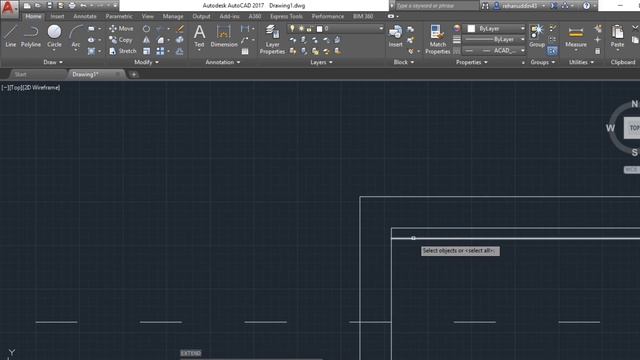Expand the Annotation panel
Viewport: 640px width, 360px height.
(223, 62)
